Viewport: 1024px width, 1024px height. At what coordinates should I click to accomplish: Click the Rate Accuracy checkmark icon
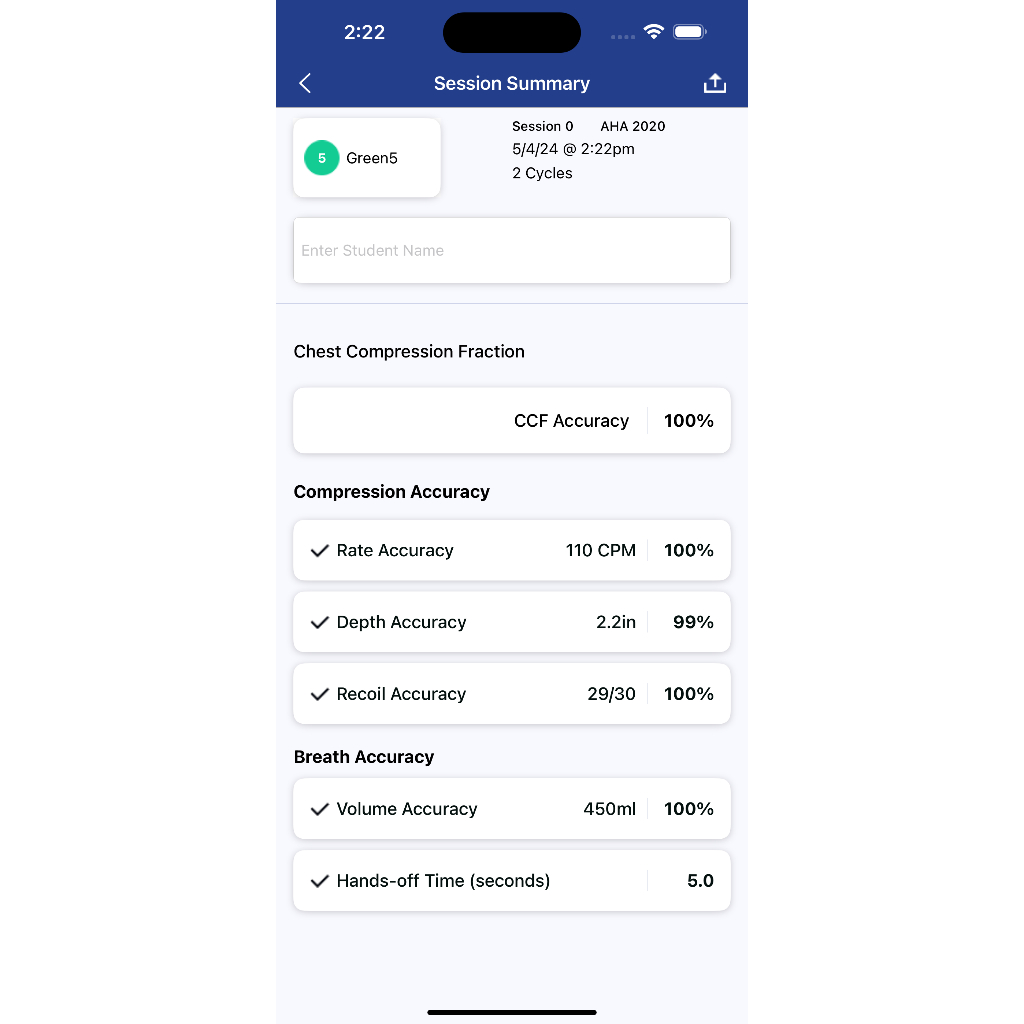[x=320, y=551]
